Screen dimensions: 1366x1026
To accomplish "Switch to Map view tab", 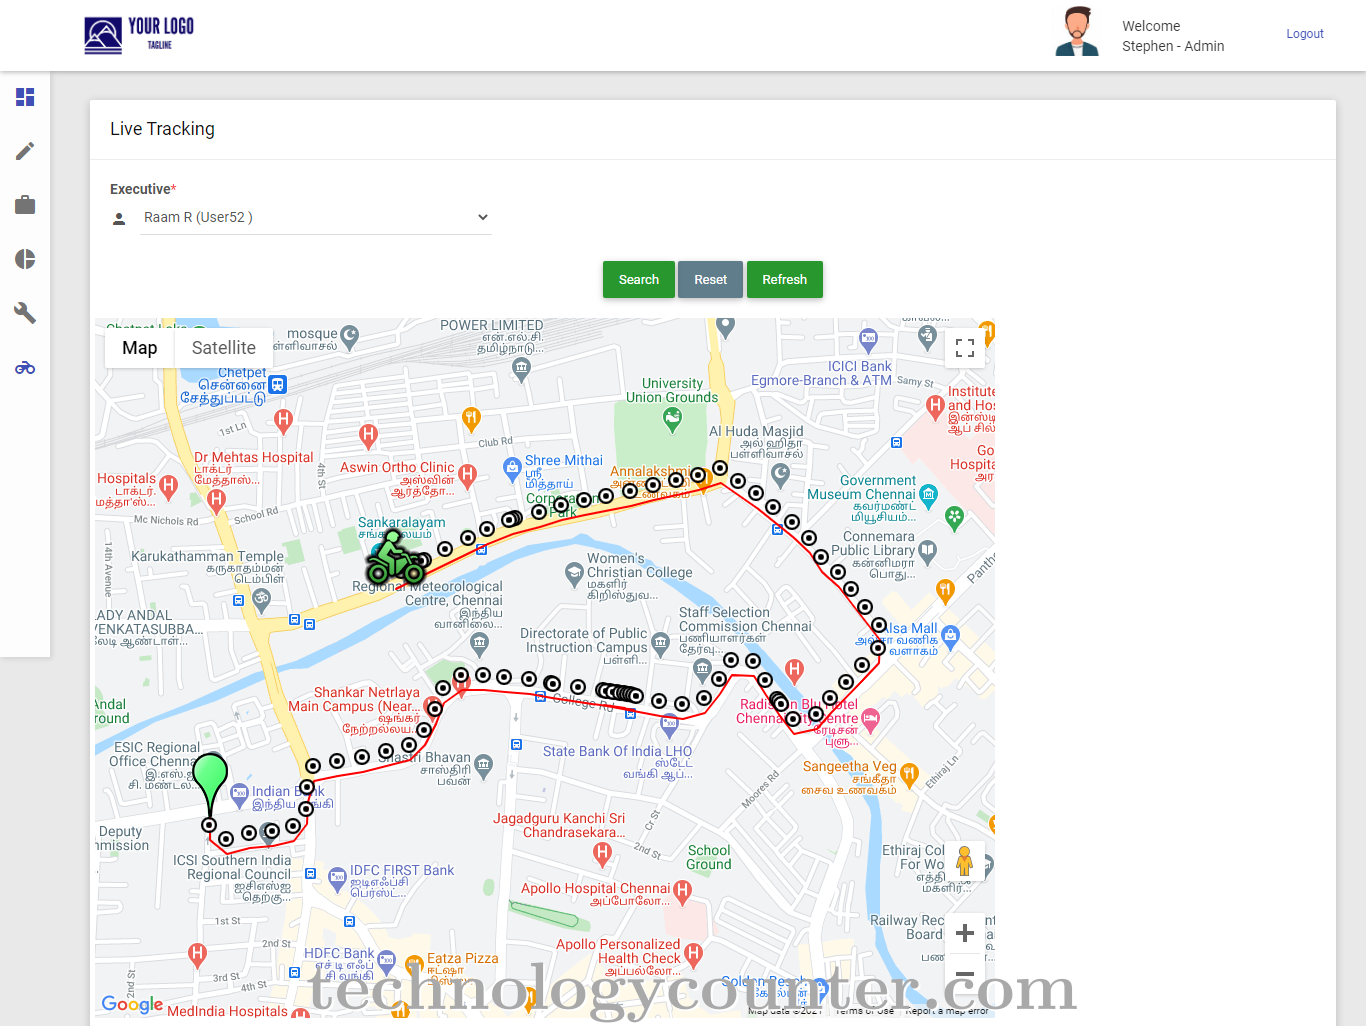I will [x=140, y=348].
